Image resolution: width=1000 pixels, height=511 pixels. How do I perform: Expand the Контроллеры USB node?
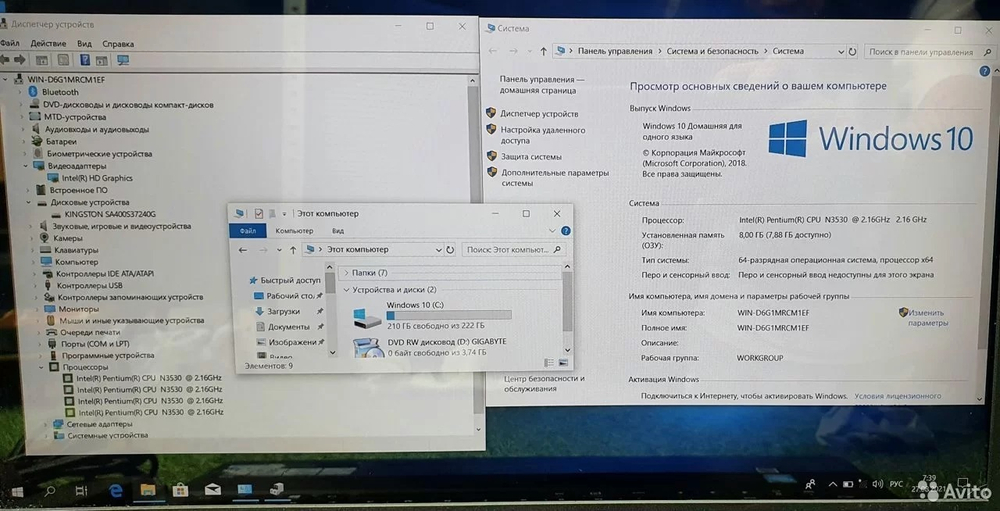(x=36, y=285)
